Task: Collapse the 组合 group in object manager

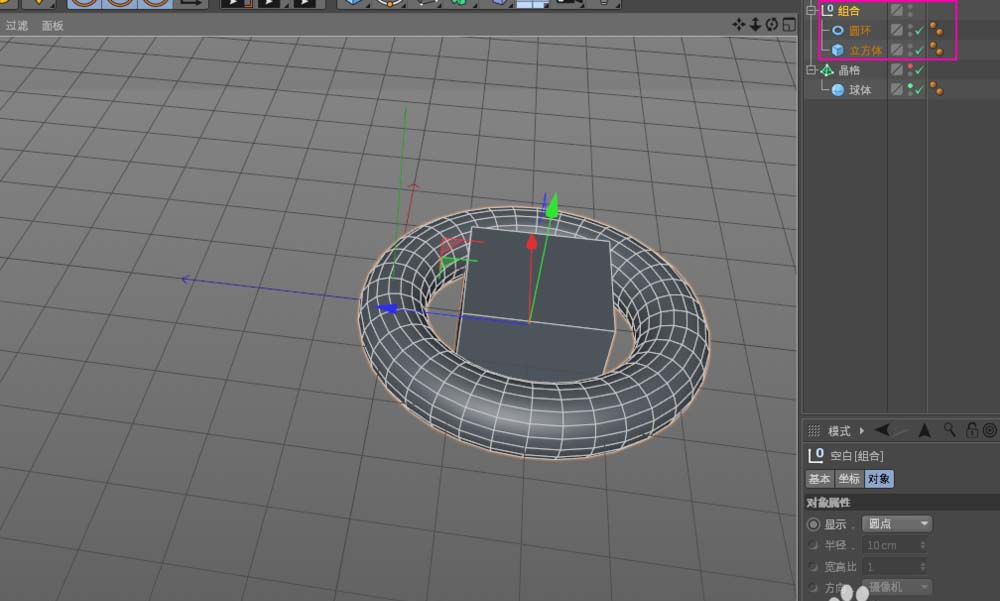Action: point(811,10)
